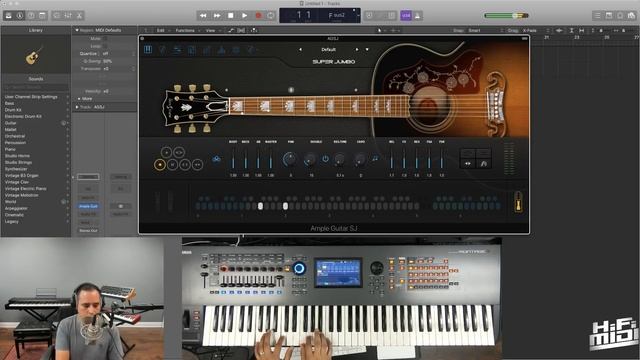The width and height of the screenshot is (640, 360).
Task: Select the highlighted orange circular mic mode button
Action: pos(160,164)
